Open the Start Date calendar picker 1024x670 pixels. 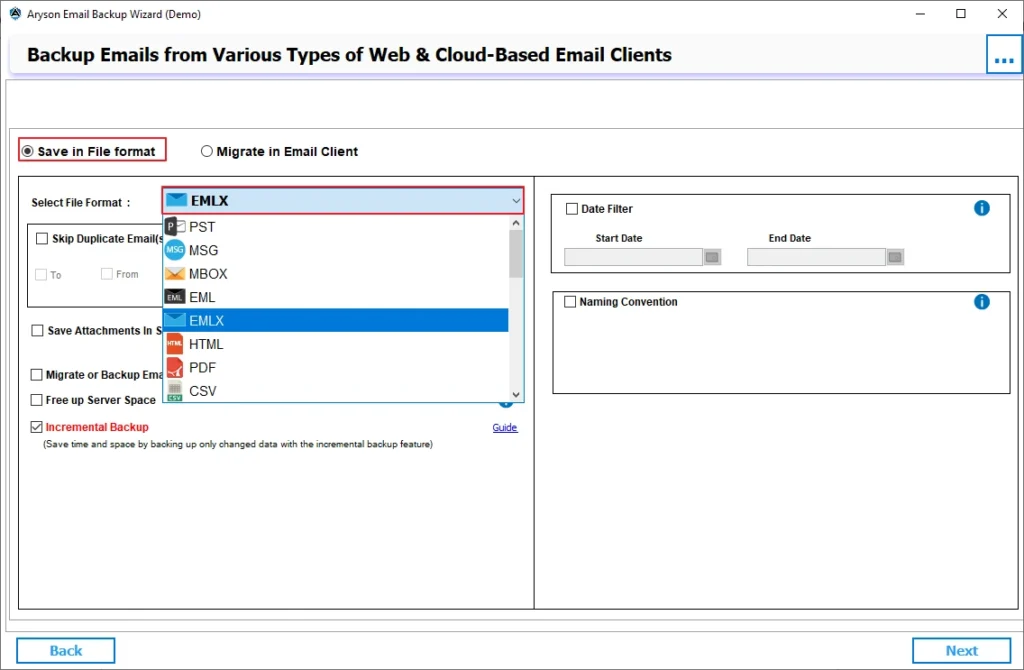[712, 257]
